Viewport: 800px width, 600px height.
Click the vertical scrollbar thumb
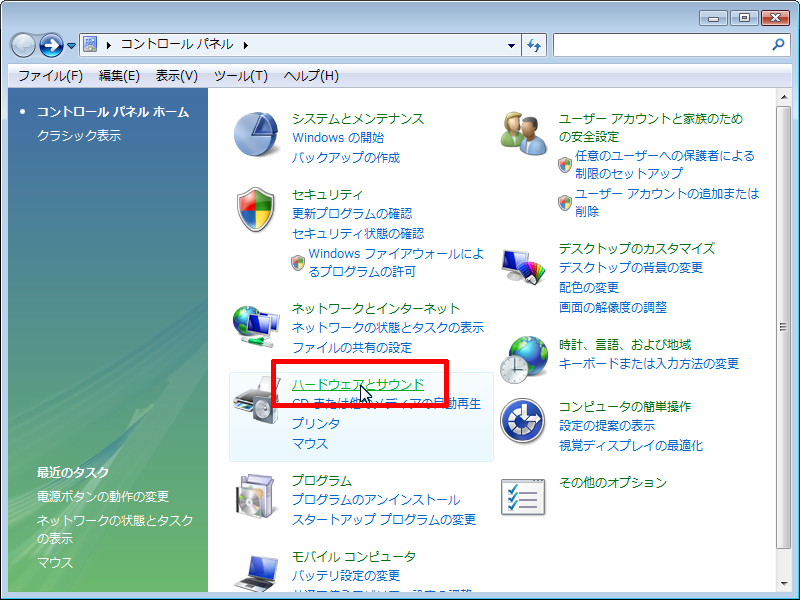(784, 328)
